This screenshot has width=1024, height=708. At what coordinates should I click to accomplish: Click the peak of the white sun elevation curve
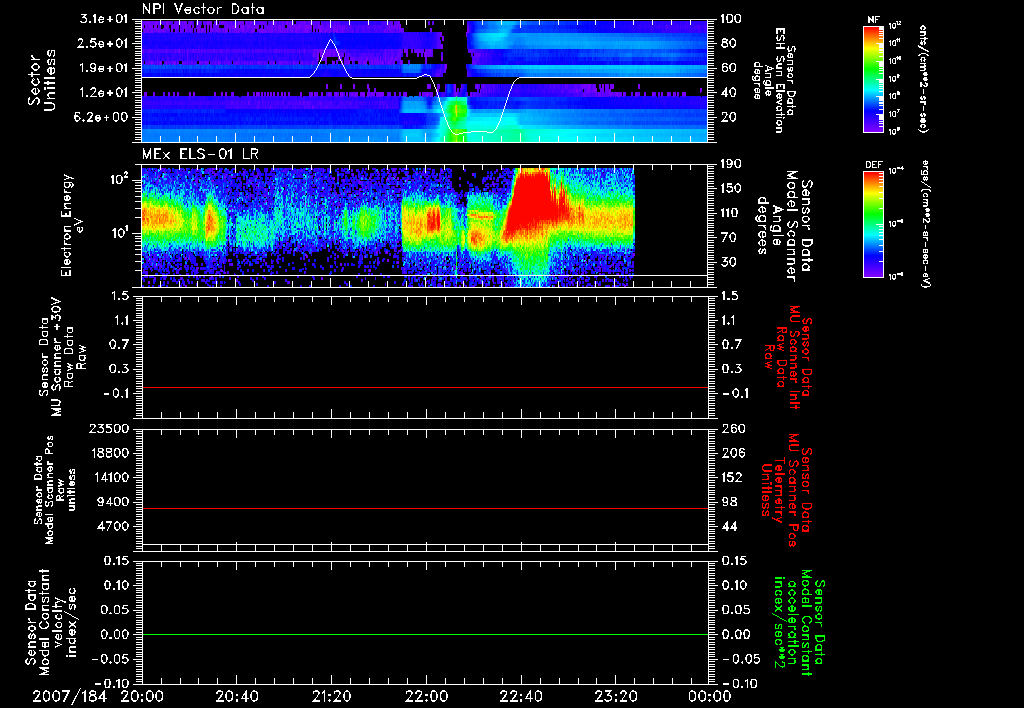pos(331,40)
